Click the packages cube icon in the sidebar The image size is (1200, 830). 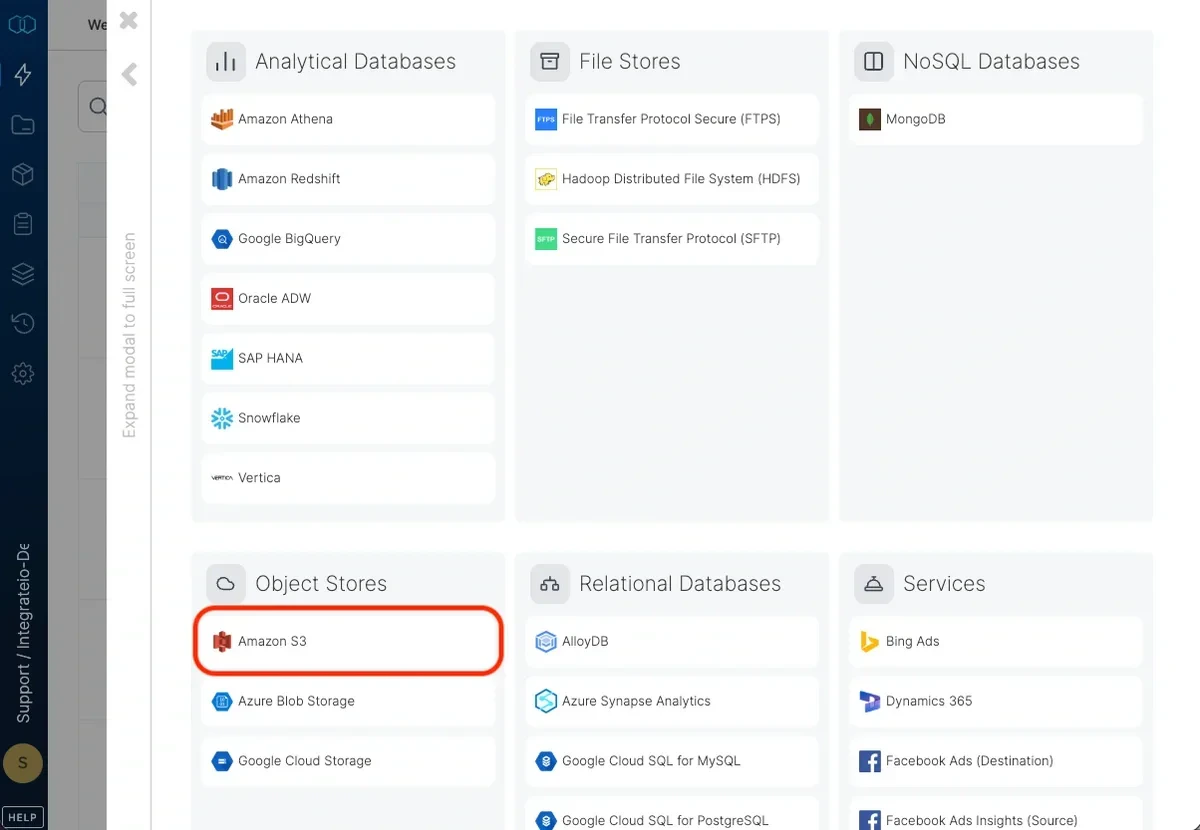[22, 173]
